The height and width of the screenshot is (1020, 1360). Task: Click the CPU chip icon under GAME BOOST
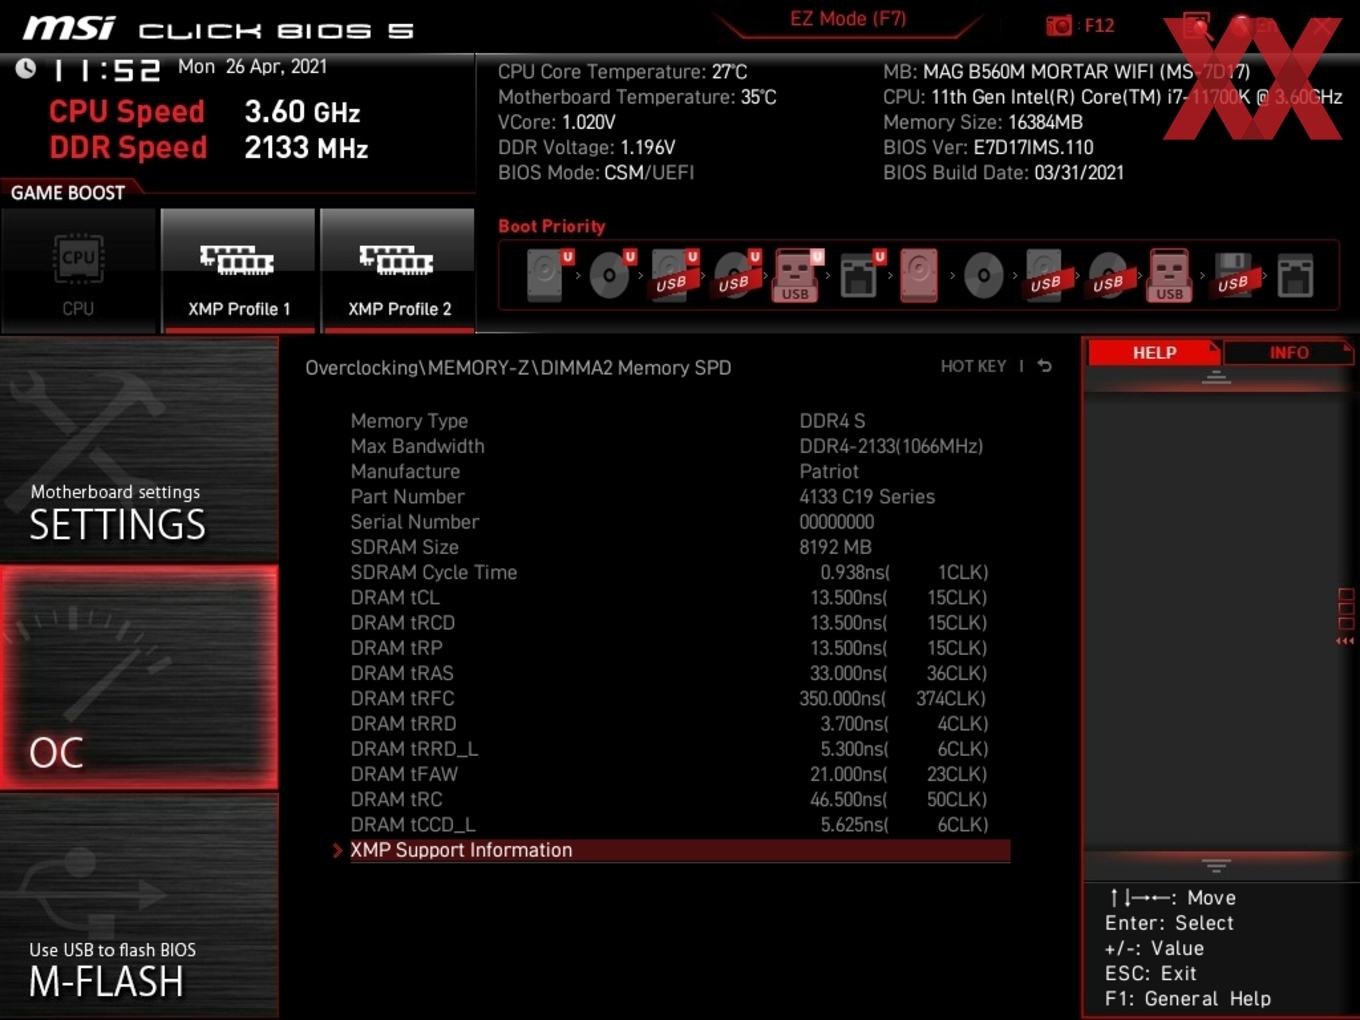click(x=78, y=259)
